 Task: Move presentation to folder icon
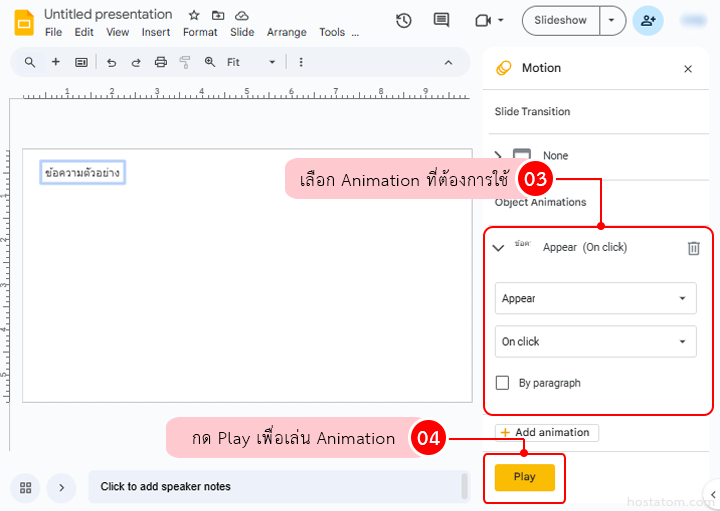tap(218, 16)
